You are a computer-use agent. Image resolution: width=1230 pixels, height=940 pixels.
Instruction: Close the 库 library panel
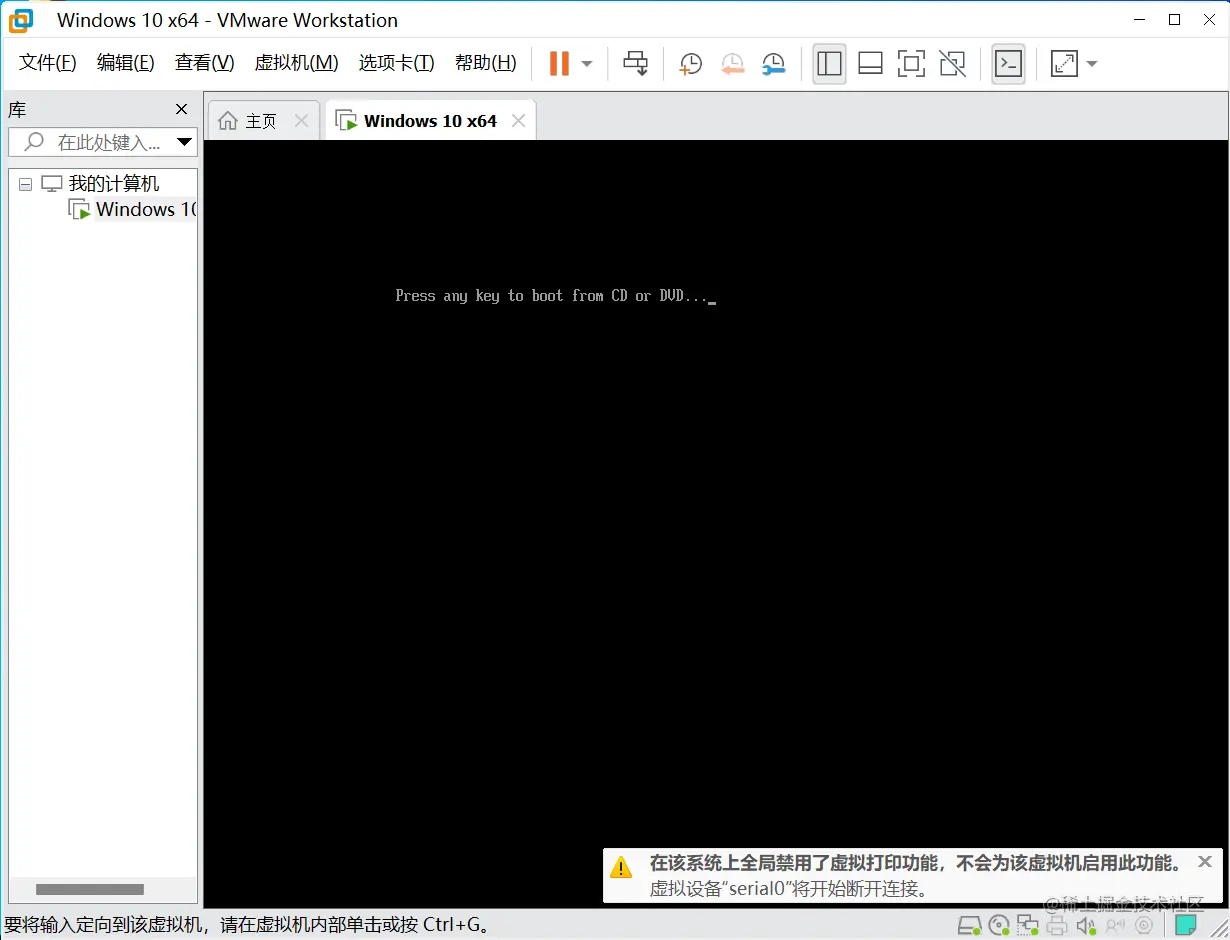click(x=181, y=109)
